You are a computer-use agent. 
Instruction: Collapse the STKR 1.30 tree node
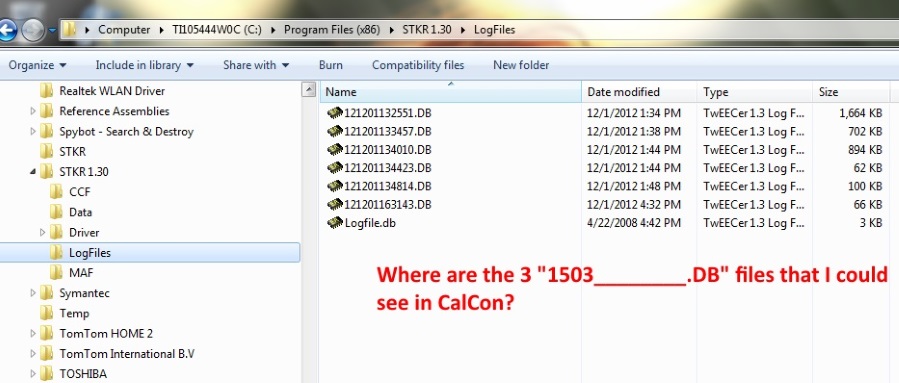(x=32, y=171)
